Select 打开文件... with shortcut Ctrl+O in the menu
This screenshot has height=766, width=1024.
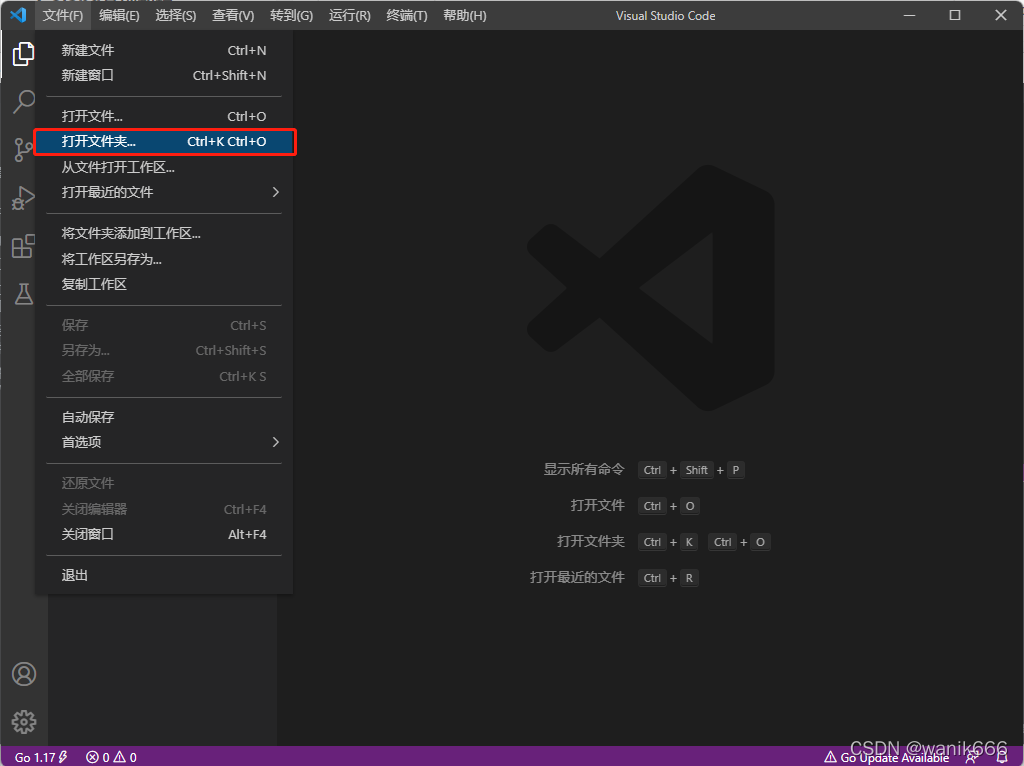[x=164, y=116]
